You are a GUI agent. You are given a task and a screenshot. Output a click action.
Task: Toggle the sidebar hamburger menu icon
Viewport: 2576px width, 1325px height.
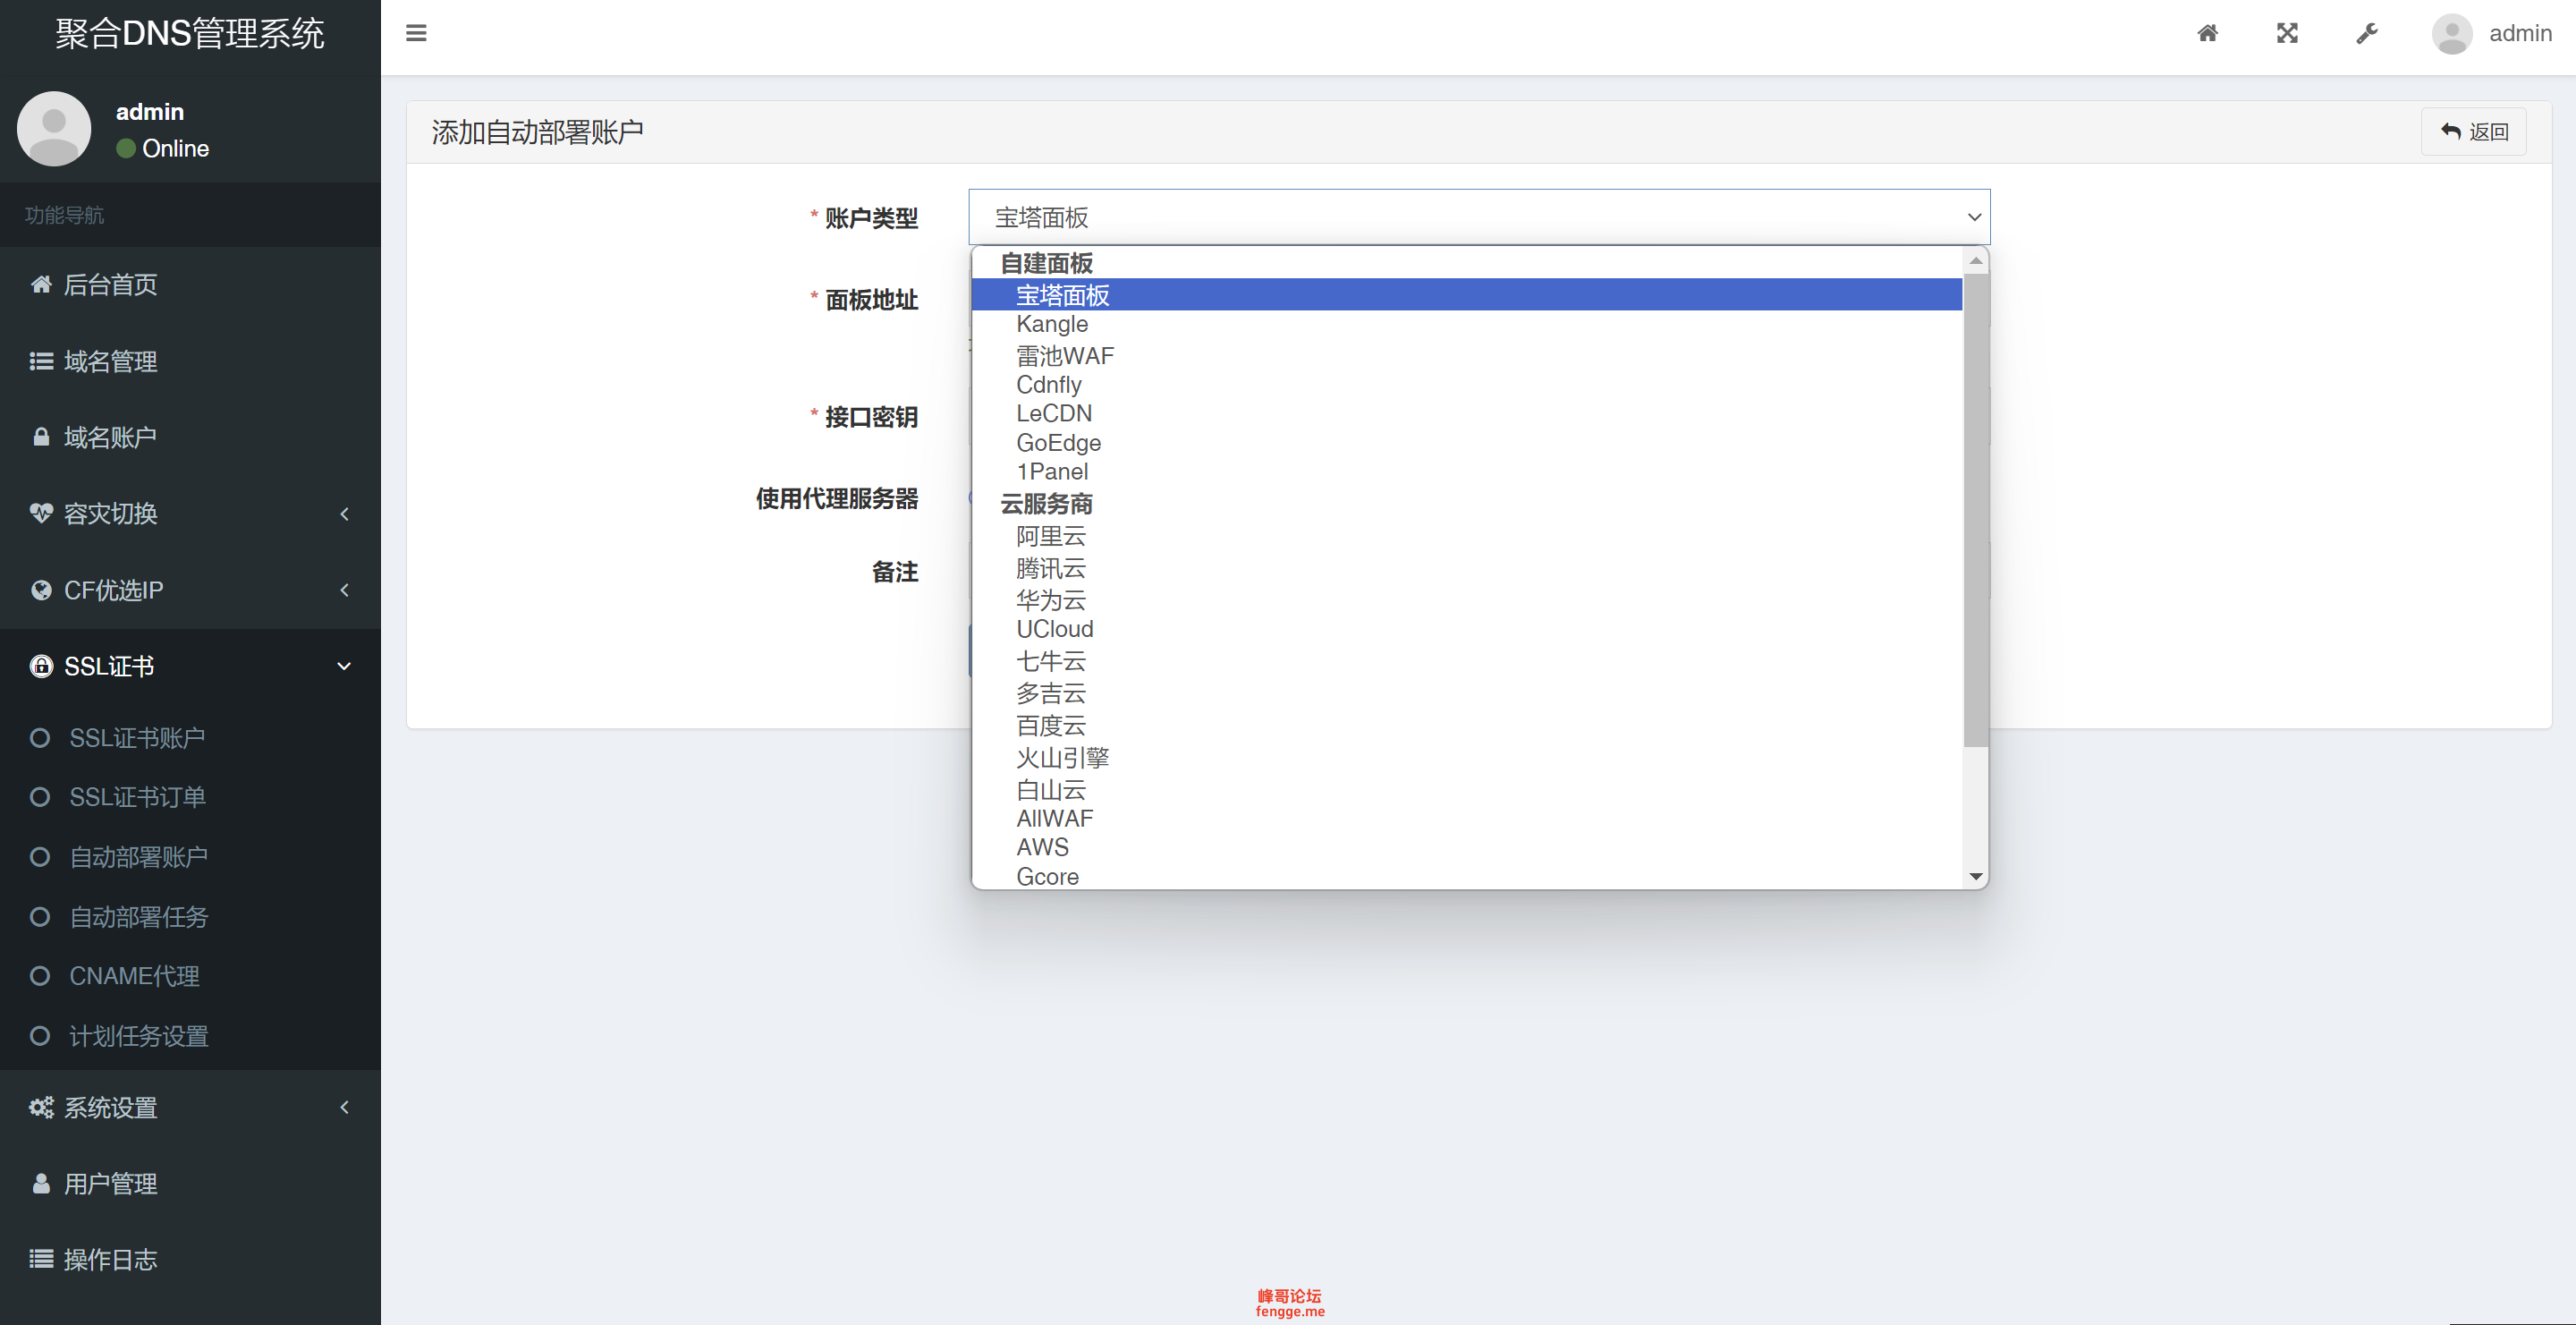(x=416, y=33)
